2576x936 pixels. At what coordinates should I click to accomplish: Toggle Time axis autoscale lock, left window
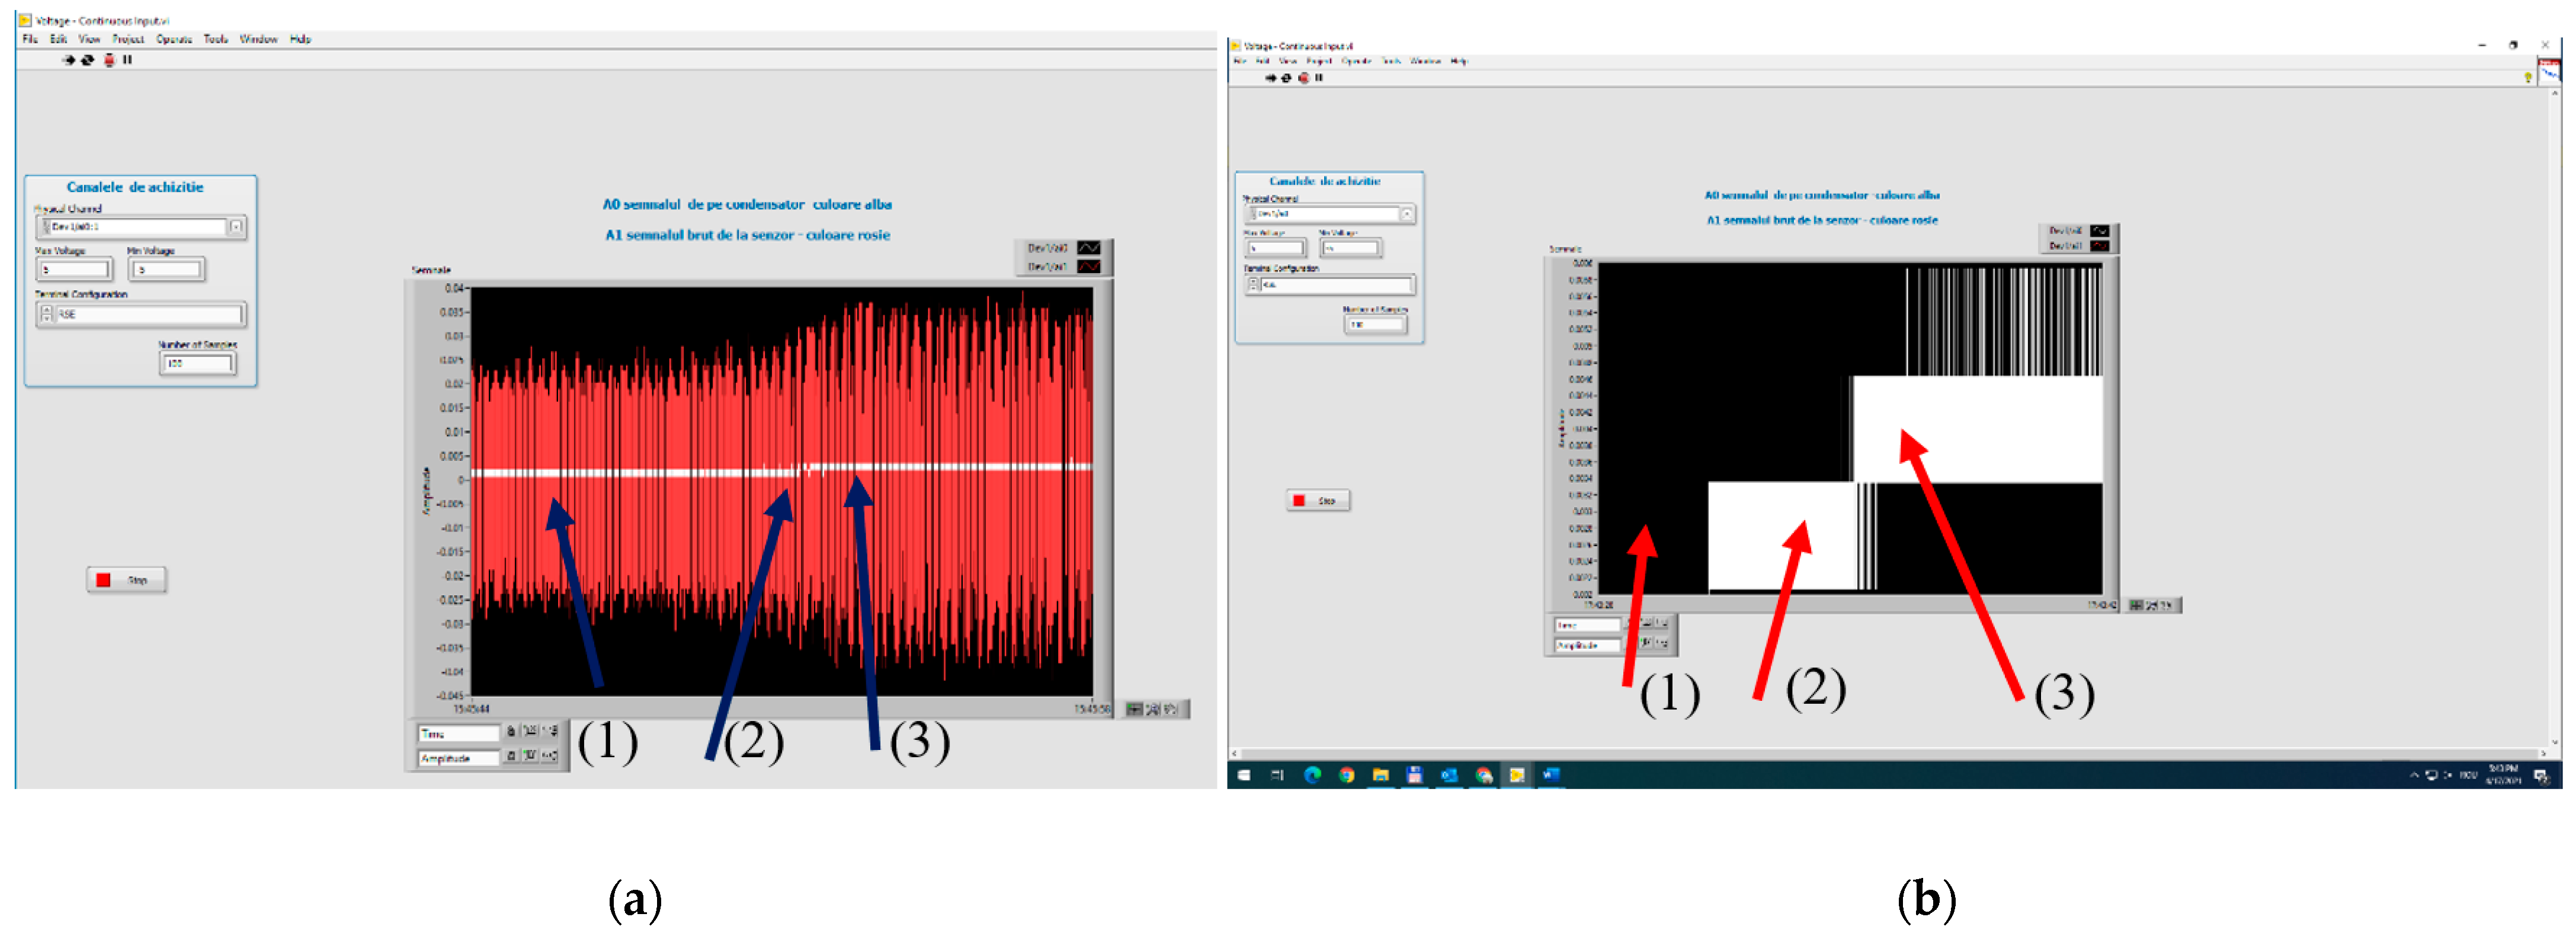tap(511, 732)
